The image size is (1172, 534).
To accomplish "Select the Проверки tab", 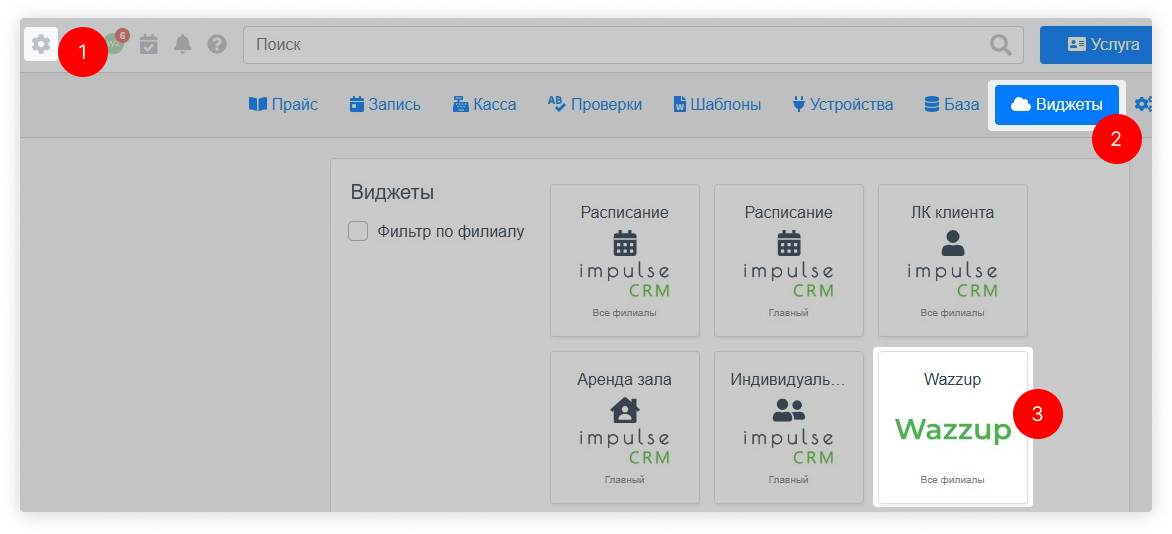I will coord(595,104).
